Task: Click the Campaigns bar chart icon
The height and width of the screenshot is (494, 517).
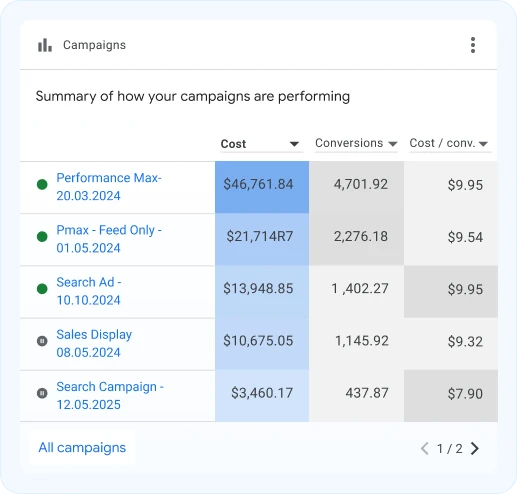Action: coord(45,45)
